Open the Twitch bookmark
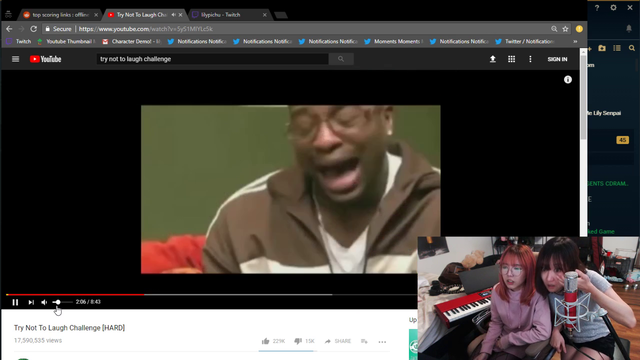640x360 pixels. [19, 41]
